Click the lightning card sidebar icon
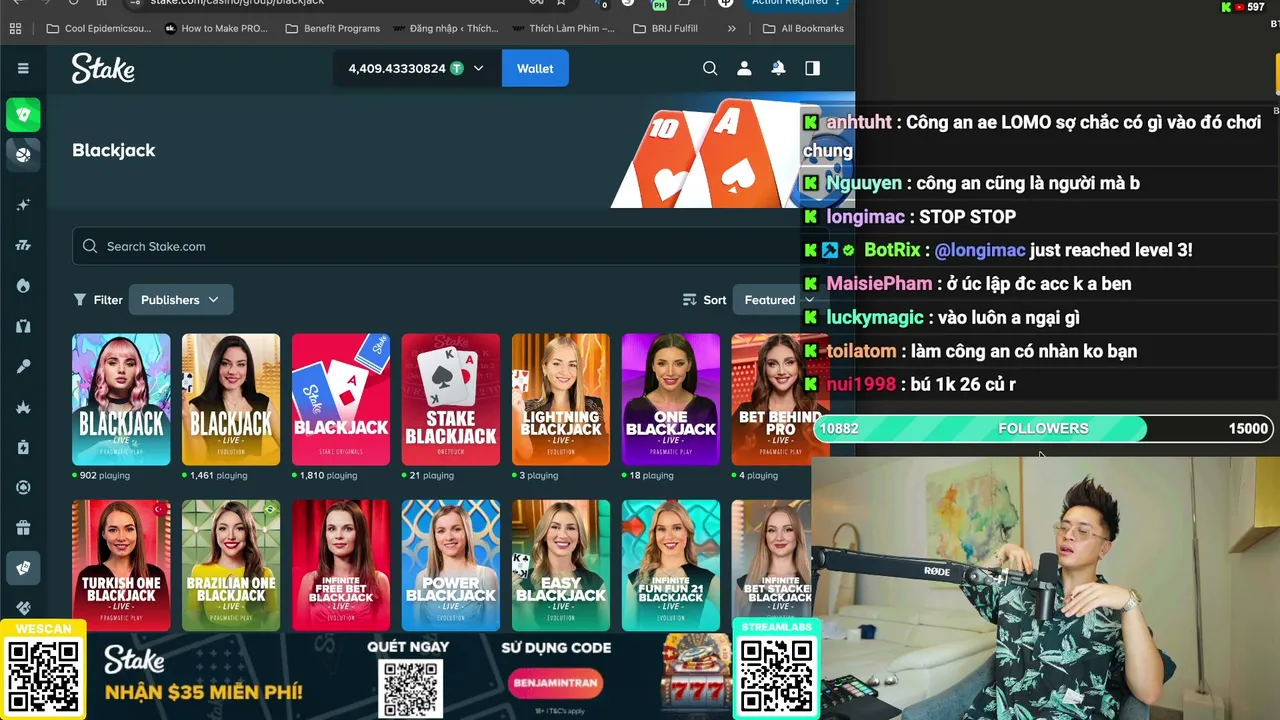This screenshot has width=1280, height=720. tap(23, 447)
